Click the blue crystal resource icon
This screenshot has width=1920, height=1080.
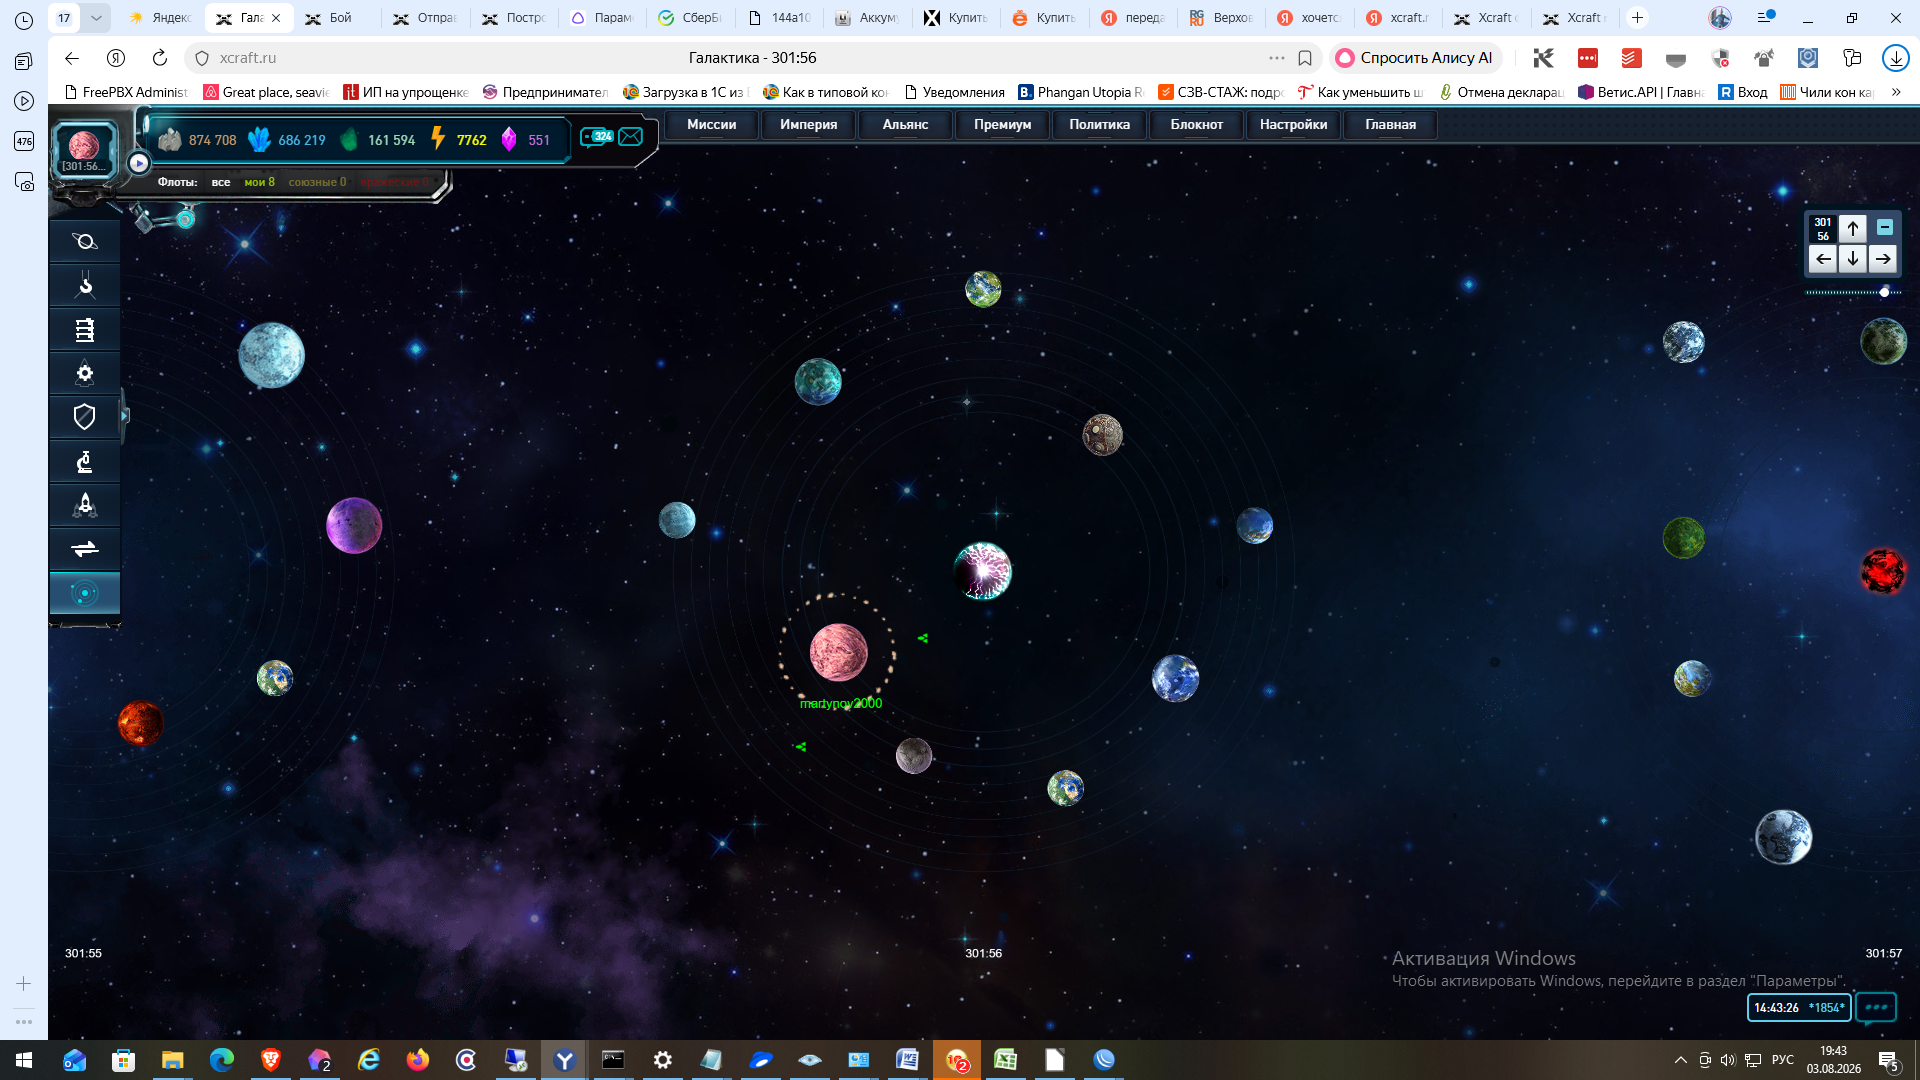pos(259,139)
